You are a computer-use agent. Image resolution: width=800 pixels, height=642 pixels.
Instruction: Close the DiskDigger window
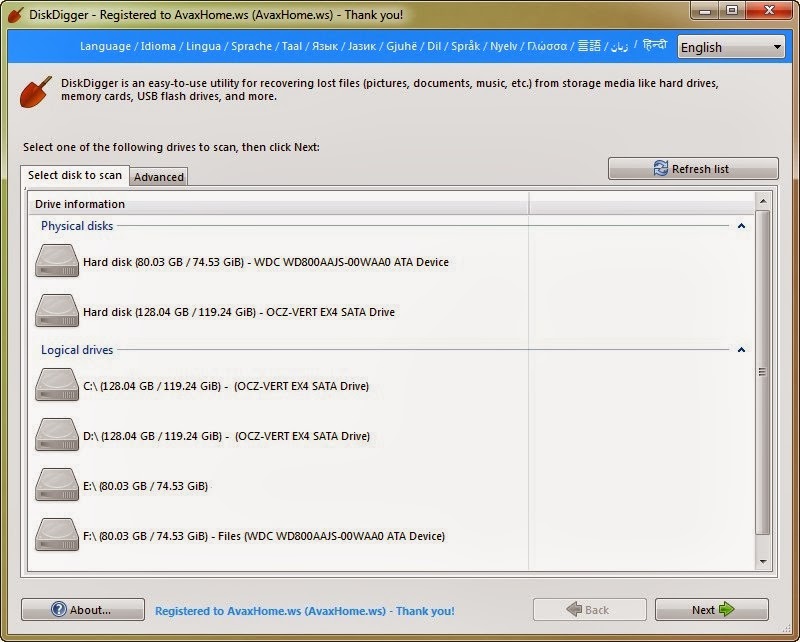point(769,11)
